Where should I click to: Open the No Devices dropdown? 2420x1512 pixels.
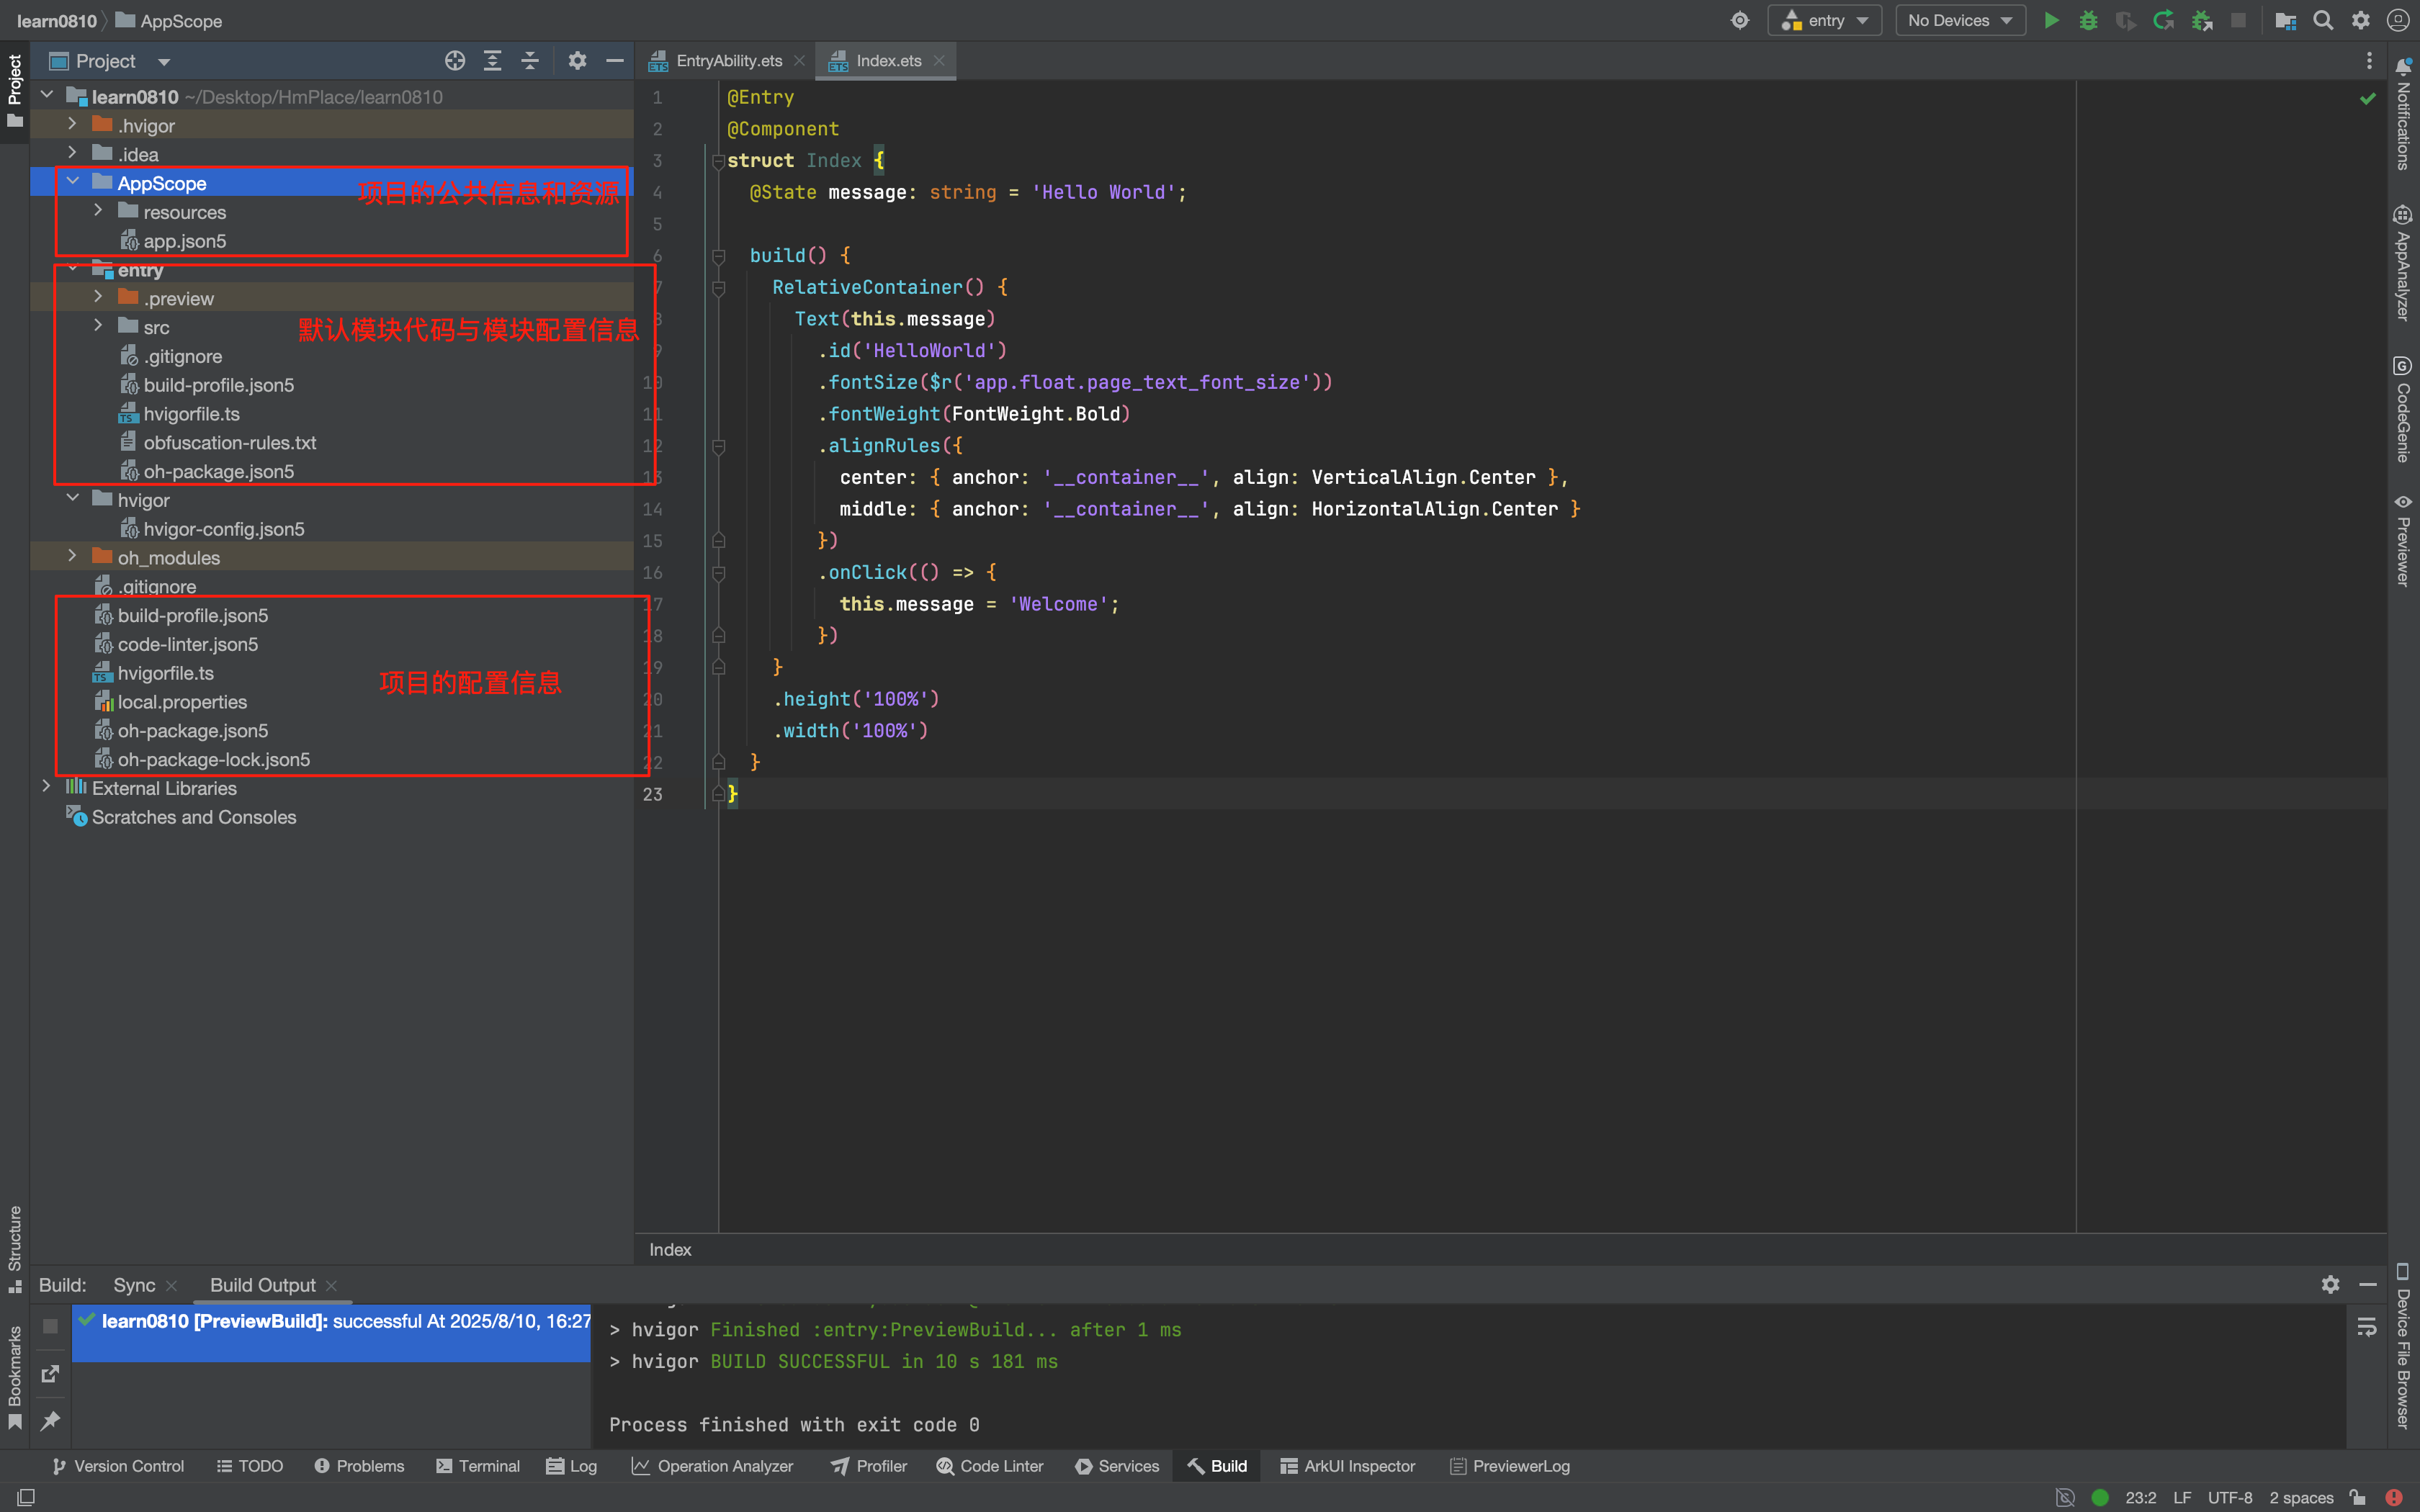1960,20
